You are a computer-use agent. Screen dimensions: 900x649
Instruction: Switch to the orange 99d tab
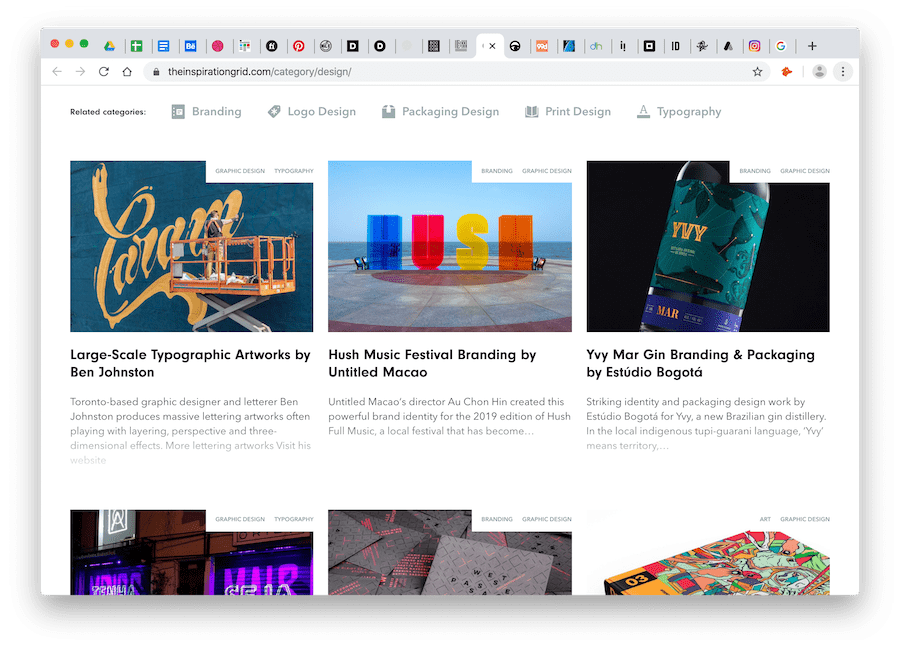(x=542, y=46)
